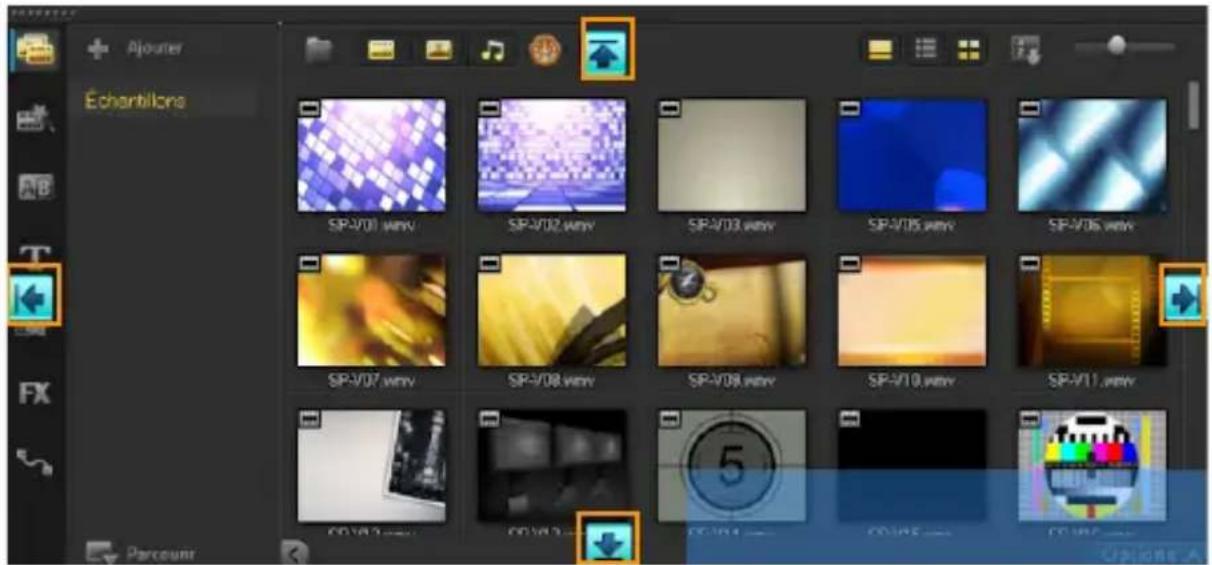Click the SP-V07.wmv file name
This screenshot has width=1212, height=565.
click(x=371, y=380)
